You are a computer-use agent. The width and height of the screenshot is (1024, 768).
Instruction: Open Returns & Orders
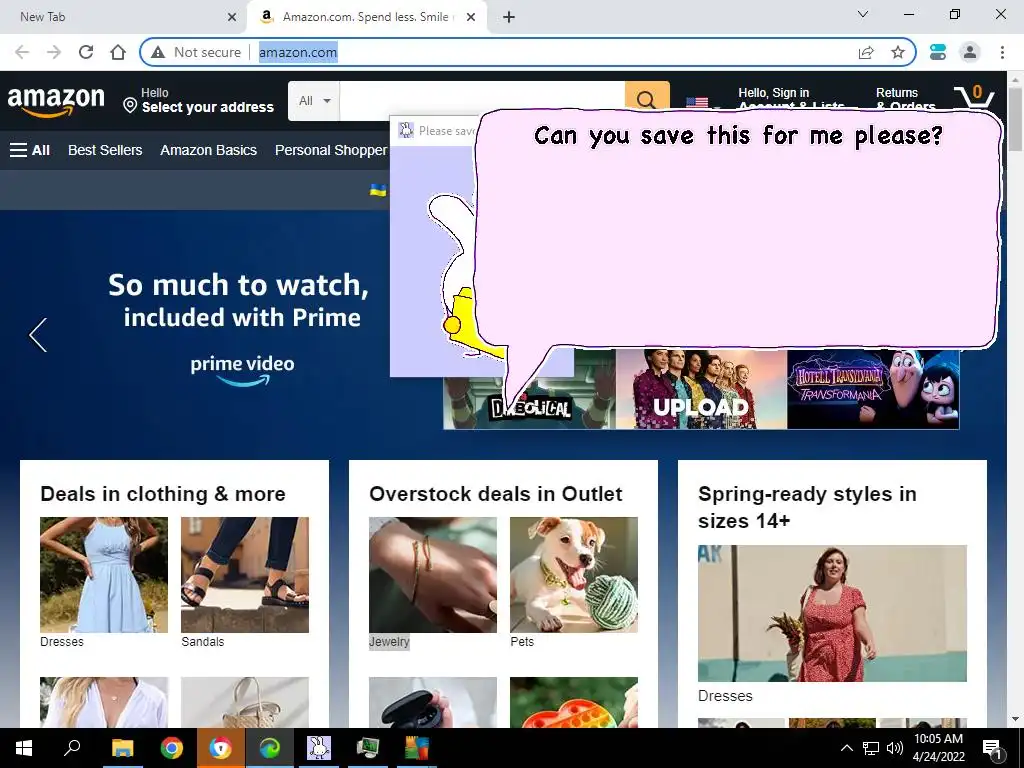point(905,99)
